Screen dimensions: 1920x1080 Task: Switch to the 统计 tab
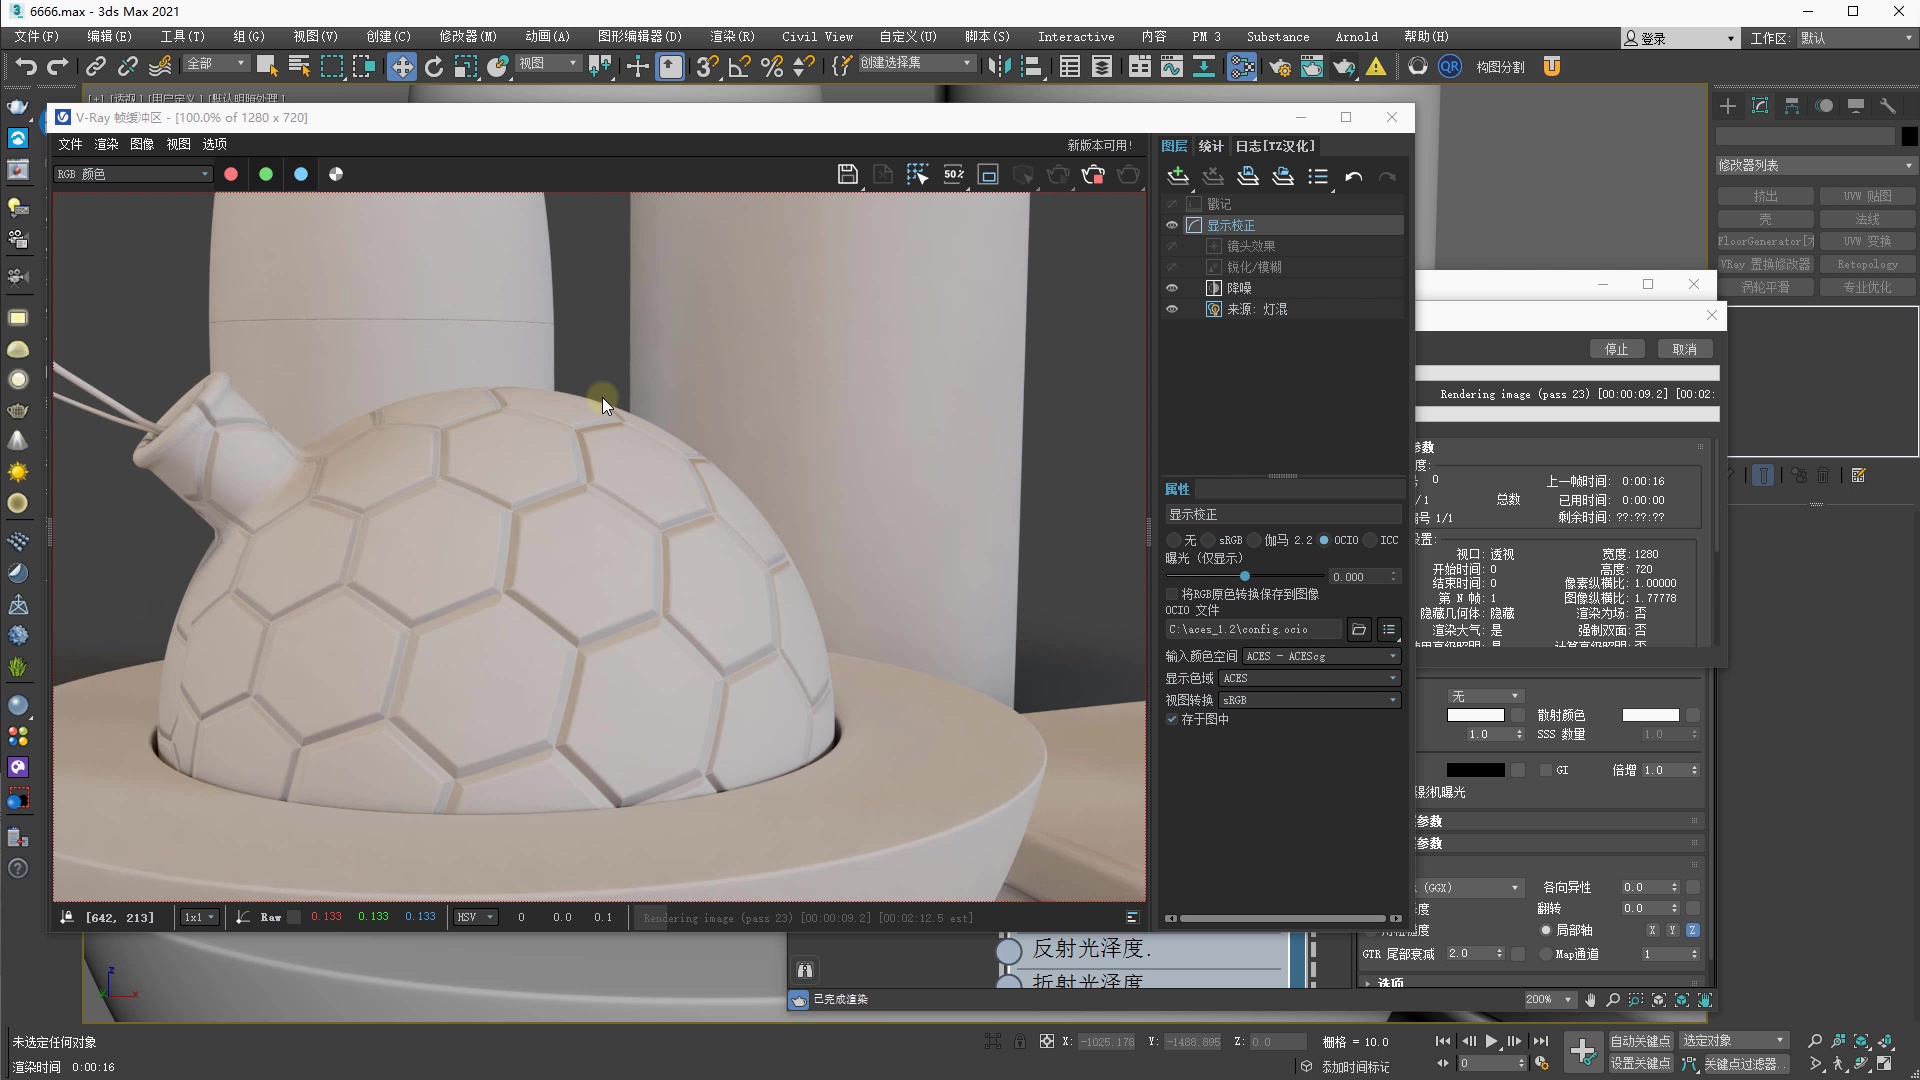(1210, 146)
